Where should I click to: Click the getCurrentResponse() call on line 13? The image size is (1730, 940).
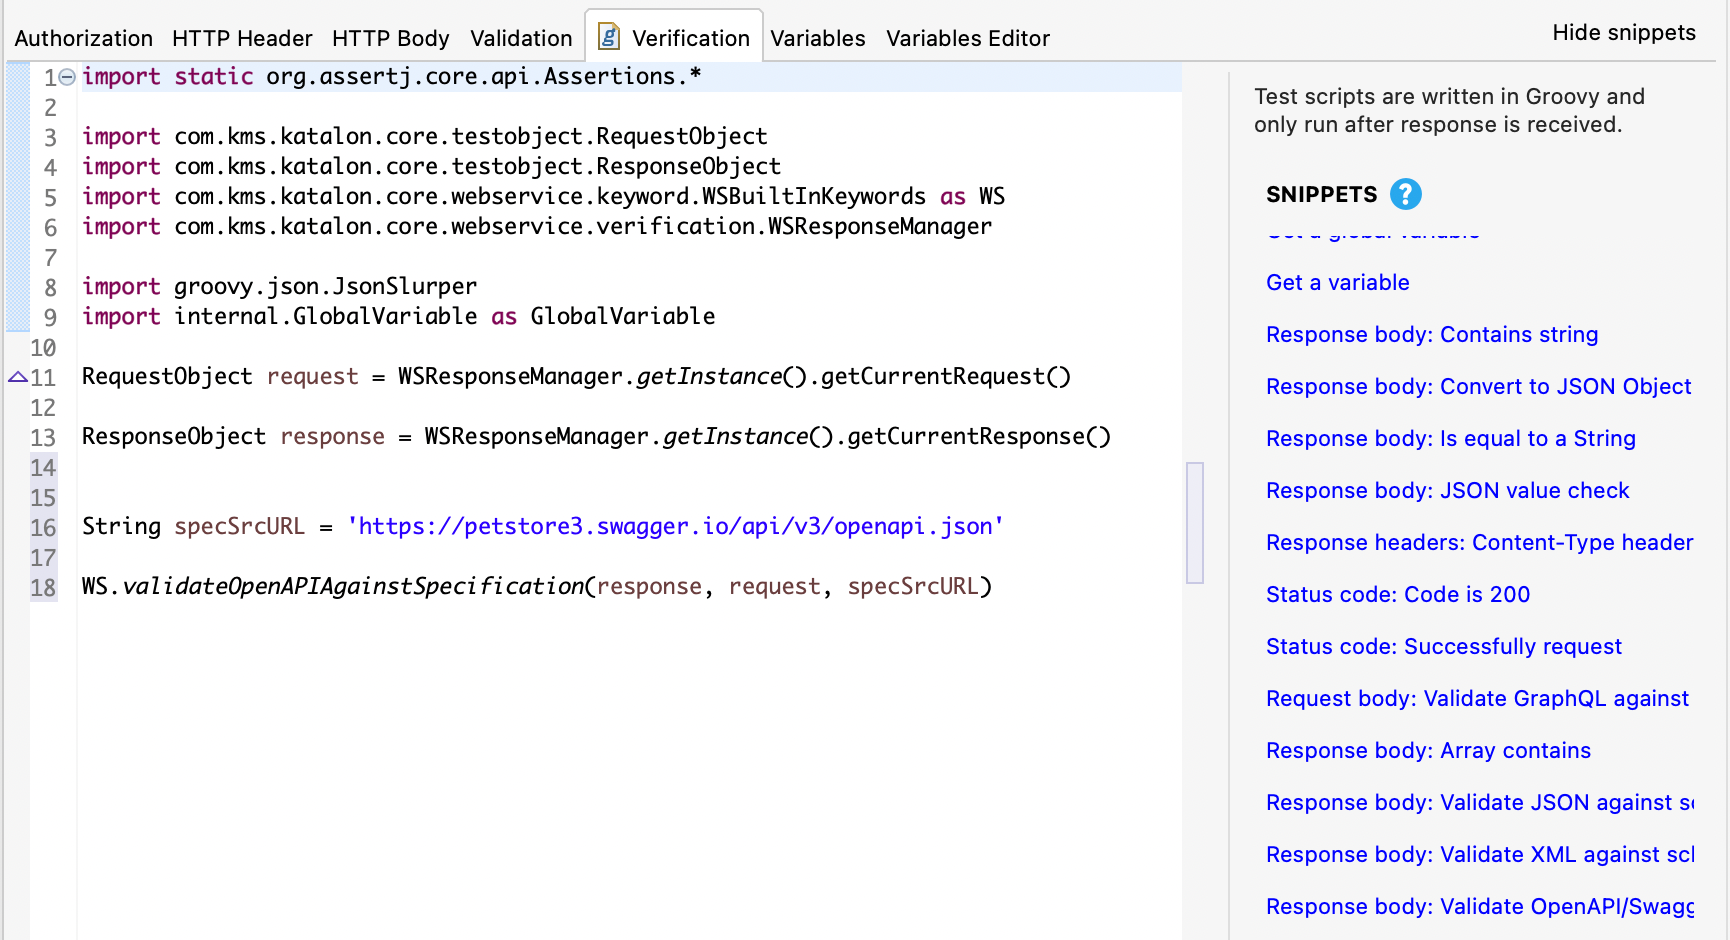tap(979, 436)
